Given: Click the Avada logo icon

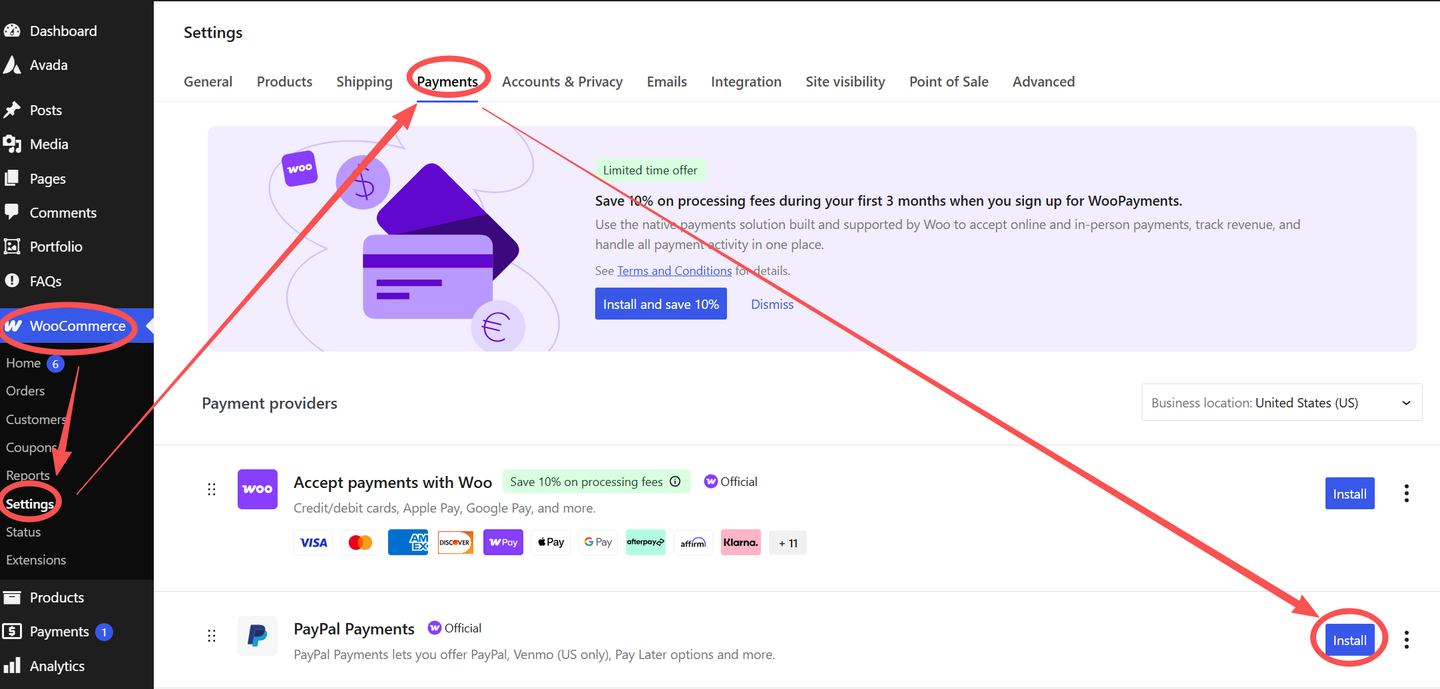Looking at the screenshot, I should 12,65.
